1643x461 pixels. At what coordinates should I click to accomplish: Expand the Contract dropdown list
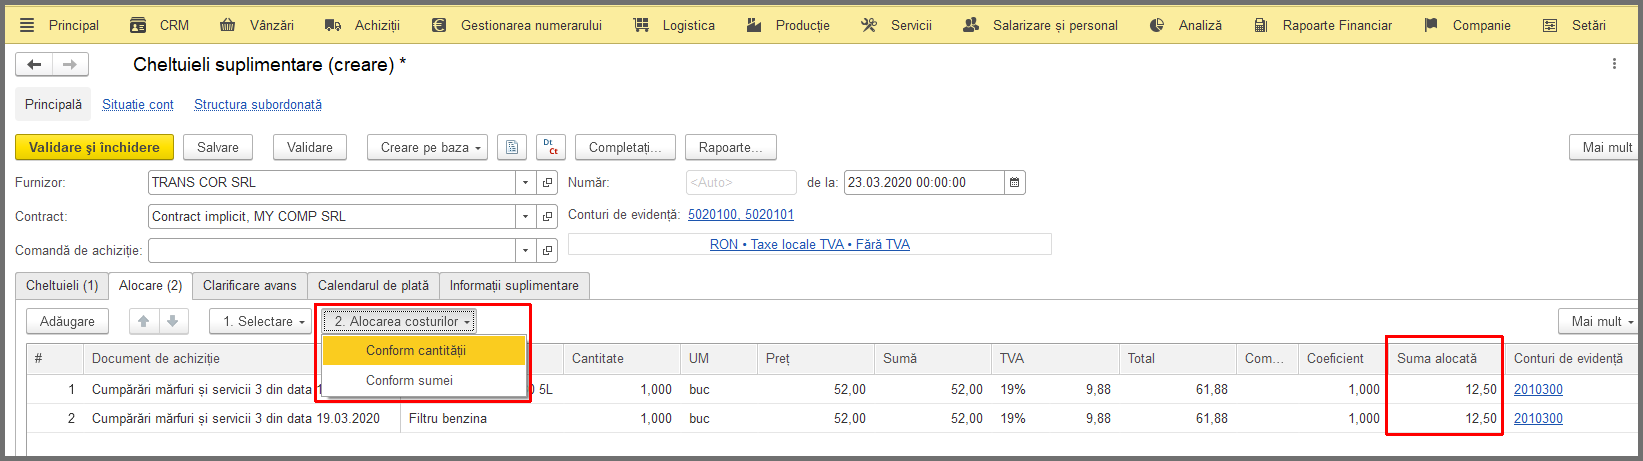(x=526, y=216)
